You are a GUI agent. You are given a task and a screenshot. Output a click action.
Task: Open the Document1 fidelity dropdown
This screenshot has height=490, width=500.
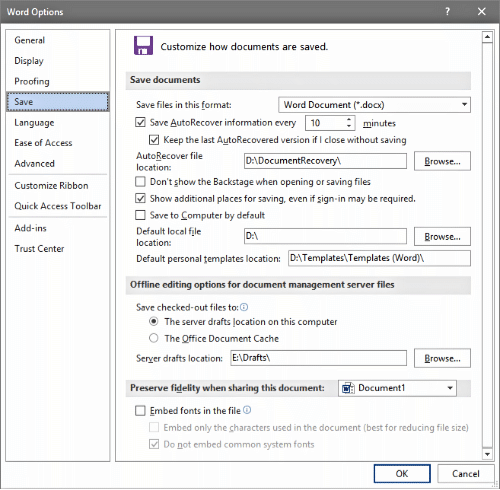coord(397,388)
